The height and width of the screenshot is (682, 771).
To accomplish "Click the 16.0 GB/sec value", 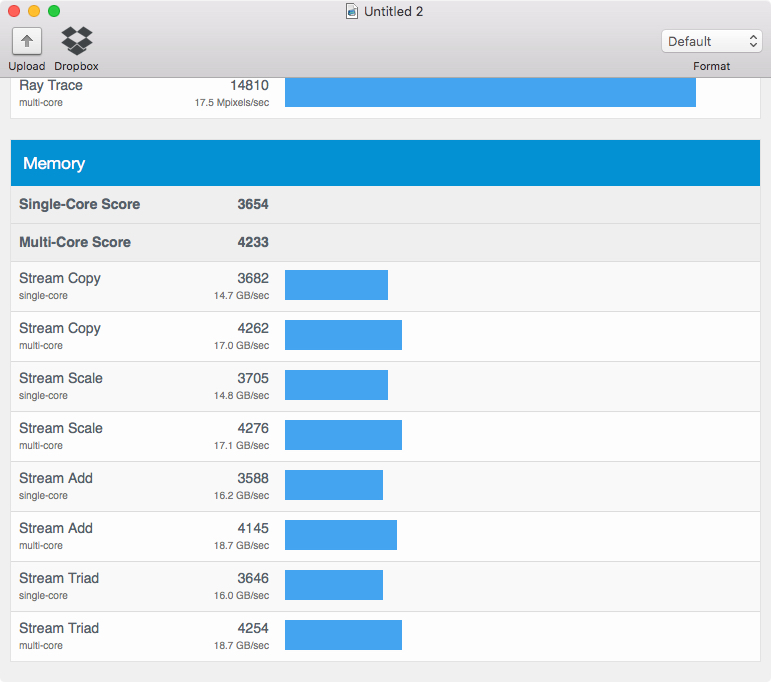I will (x=241, y=595).
